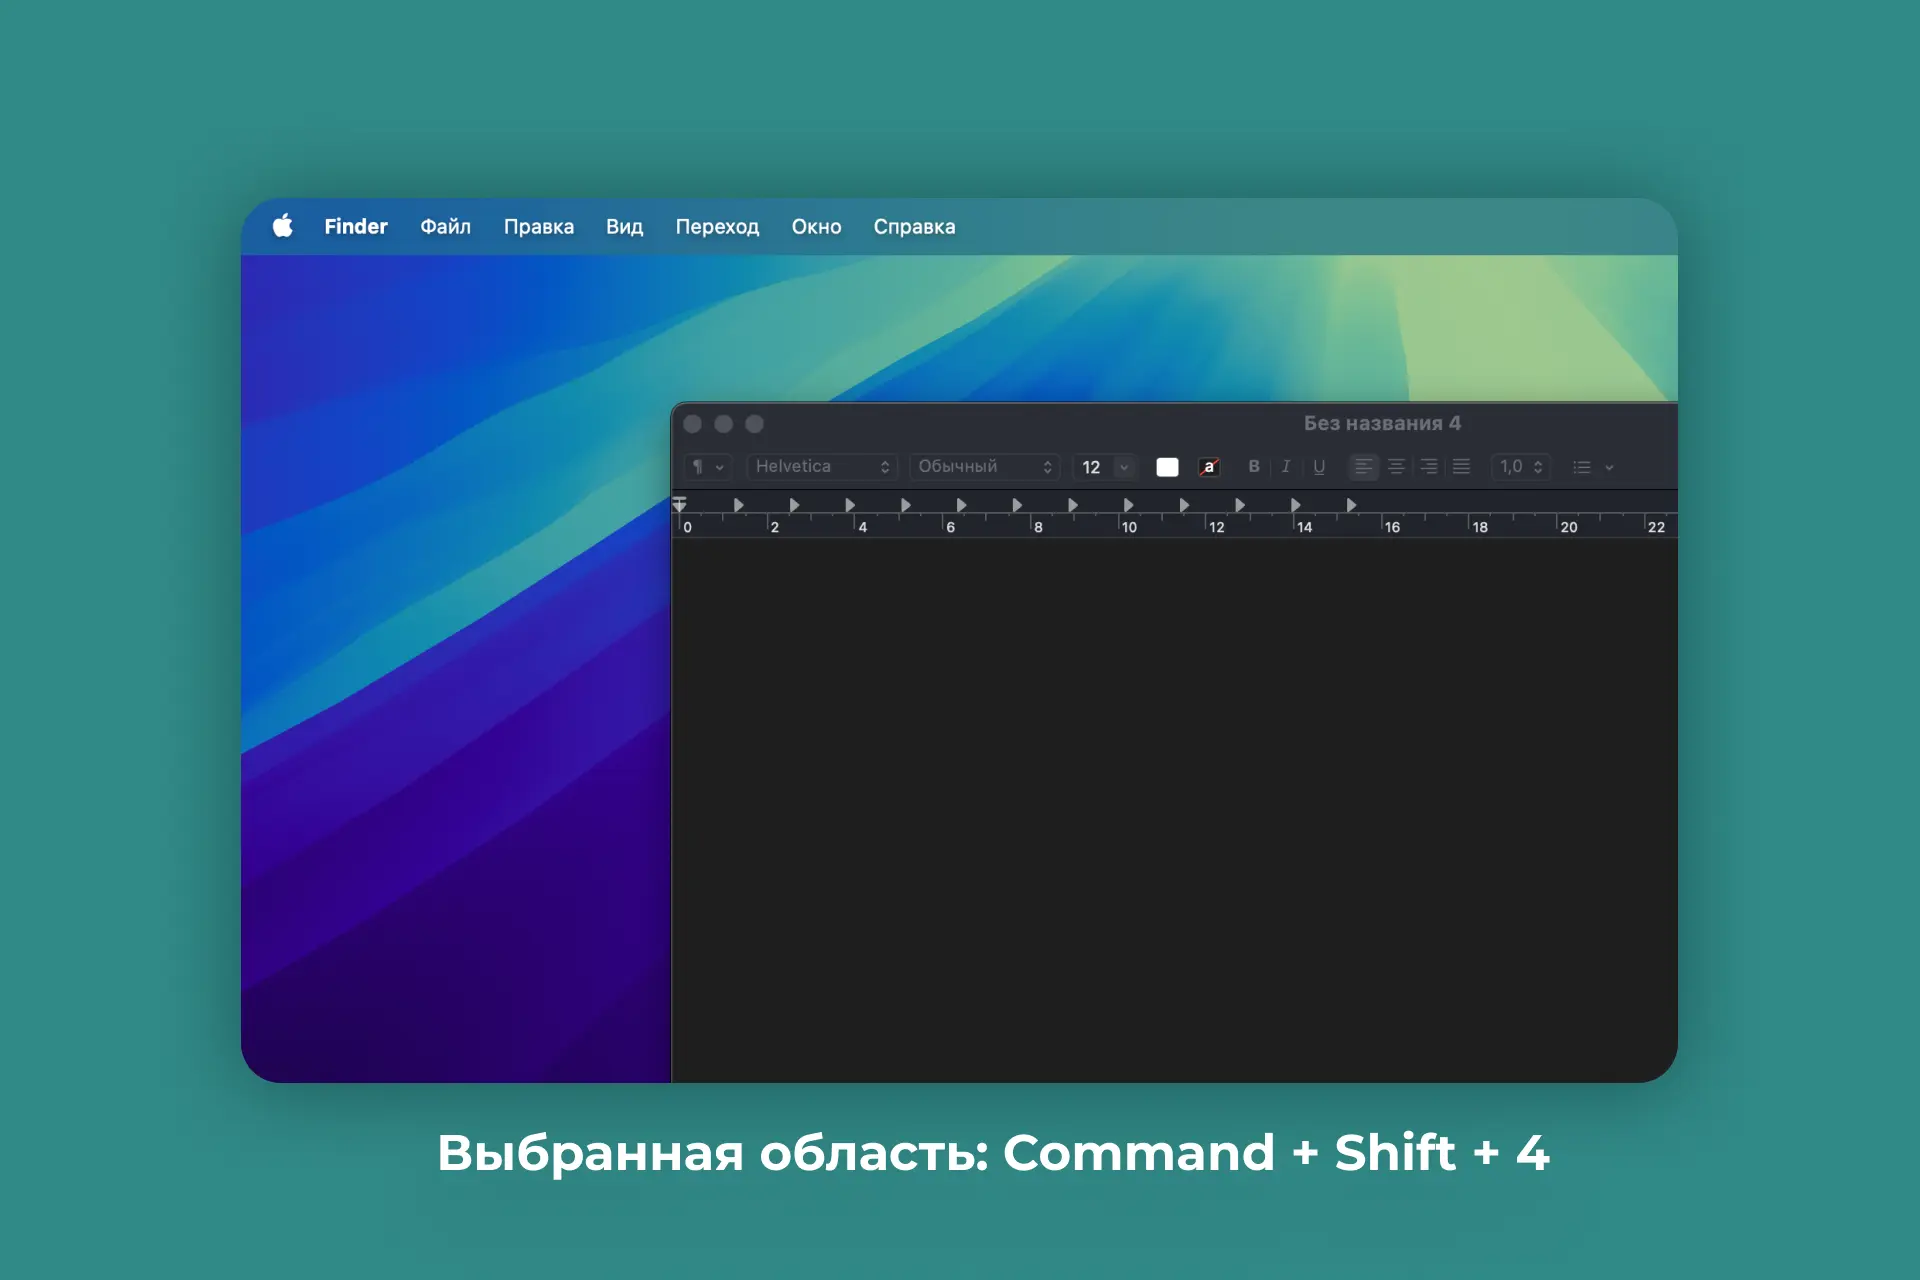This screenshot has height=1280, width=1920.
Task: Open the Helvetica font family dropdown
Action: [822, 467]
